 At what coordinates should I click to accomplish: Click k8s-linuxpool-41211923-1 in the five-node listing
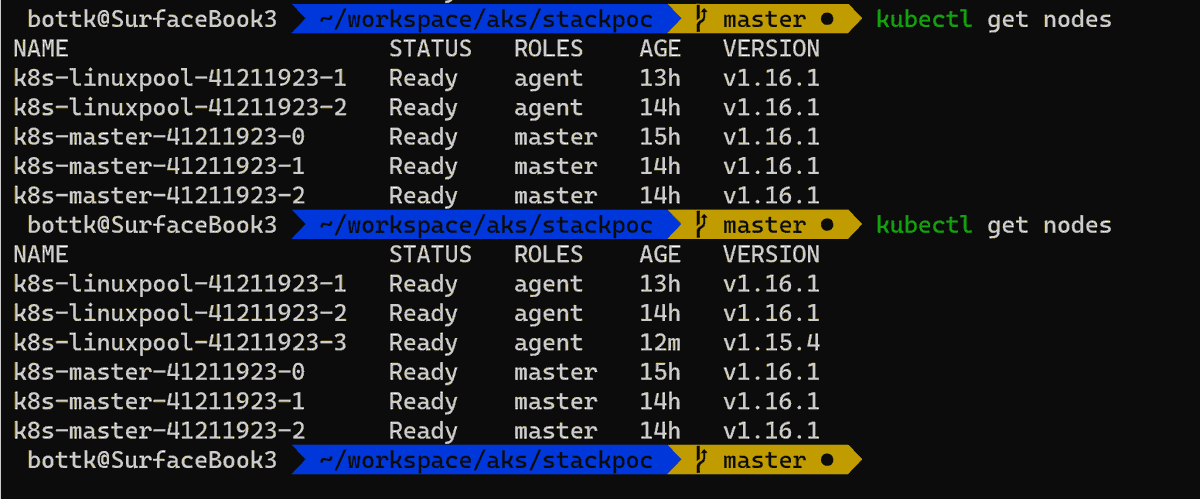pyautogui.click(x=181, y=78)
